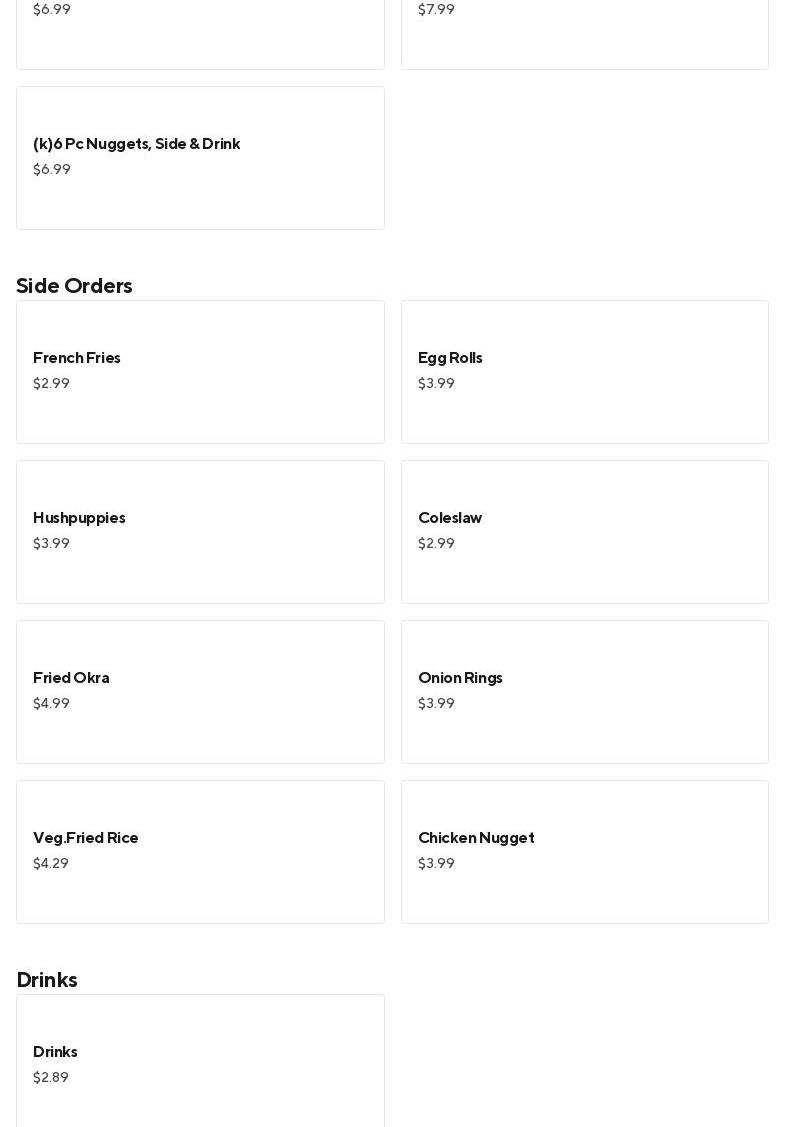
Task: Click the $3.99 price under Egg Rolls
Action: point(436,383)
